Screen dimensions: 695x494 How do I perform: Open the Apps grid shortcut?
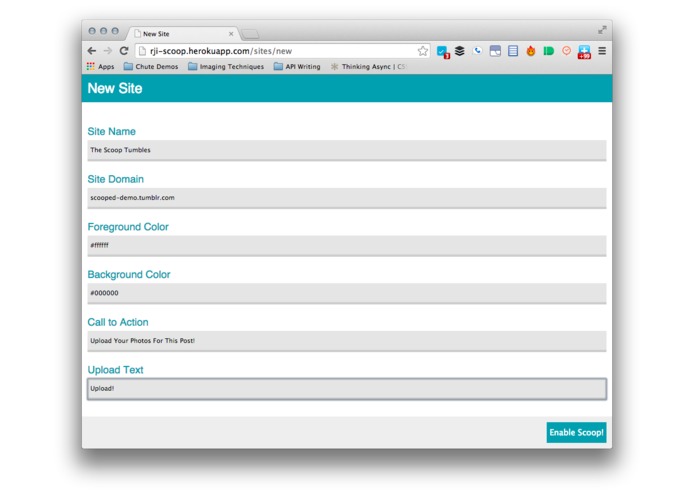[x=100, y=66]
